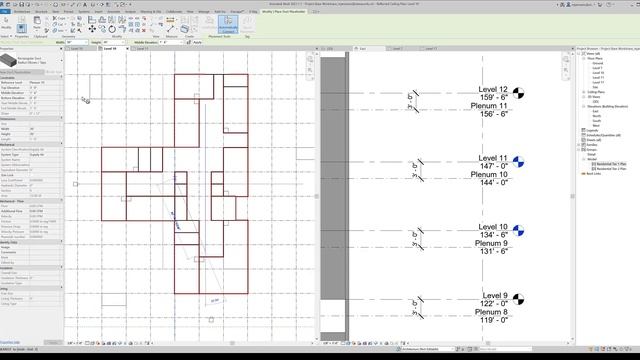
Task: Toggle Automatically Connect placement option
Action: tap(228, 24)
